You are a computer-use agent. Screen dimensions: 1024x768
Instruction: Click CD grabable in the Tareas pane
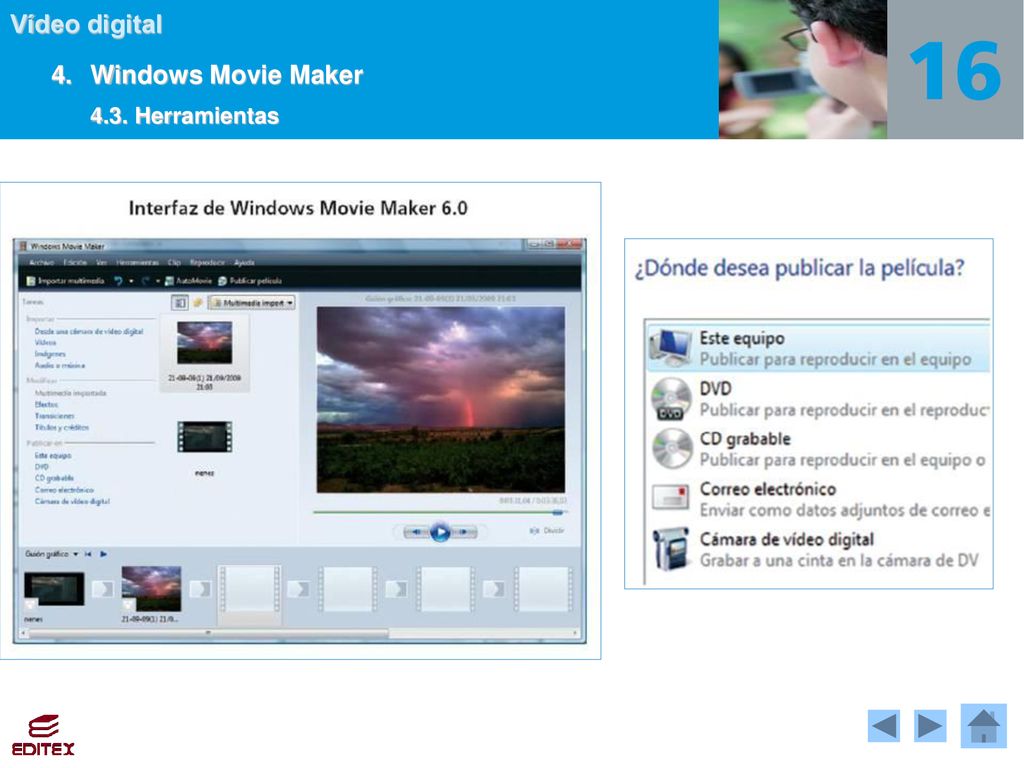click(54, 478)
